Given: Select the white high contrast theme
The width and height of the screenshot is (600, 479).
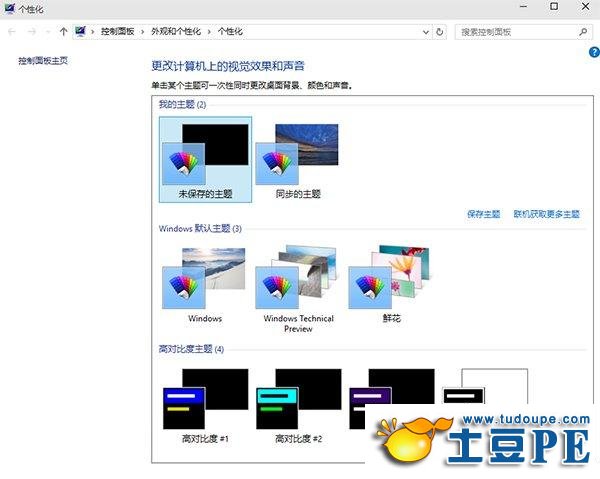Looking at the screenshot, I should pyautogui.click(x=485, y=386).
